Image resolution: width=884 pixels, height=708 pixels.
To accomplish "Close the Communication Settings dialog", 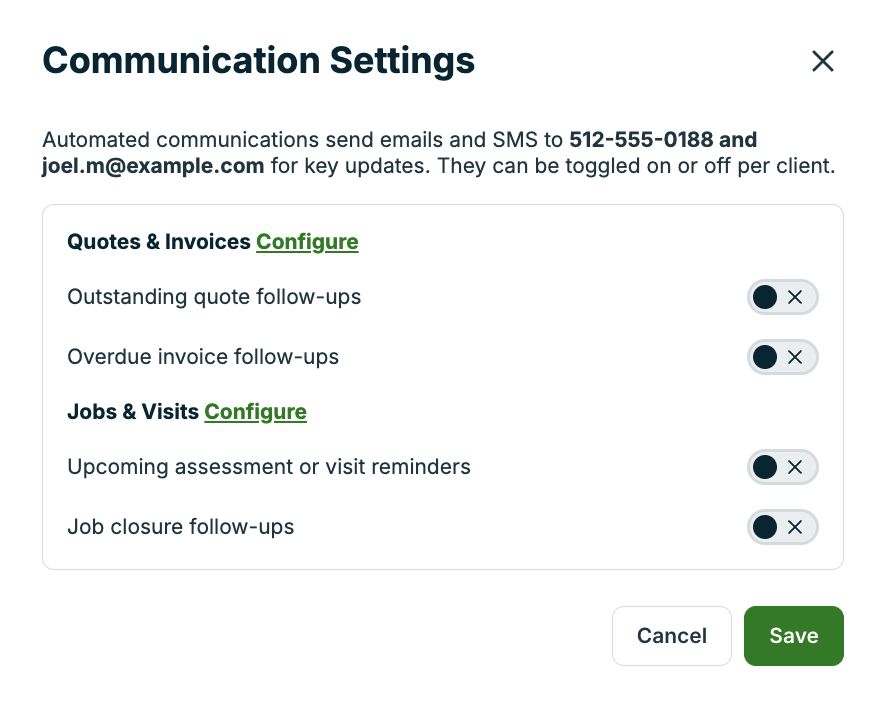I will (x=822, y=61).
